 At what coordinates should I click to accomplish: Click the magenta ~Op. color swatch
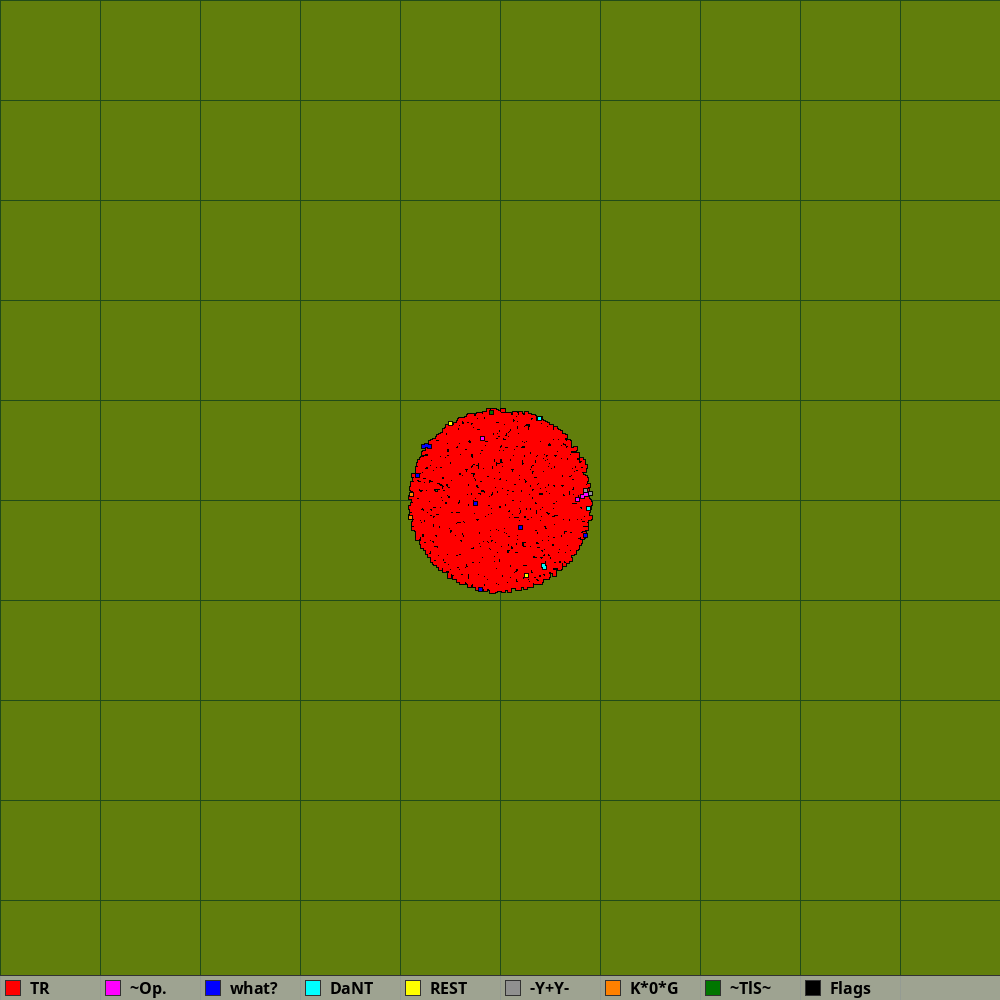[113, 988]
